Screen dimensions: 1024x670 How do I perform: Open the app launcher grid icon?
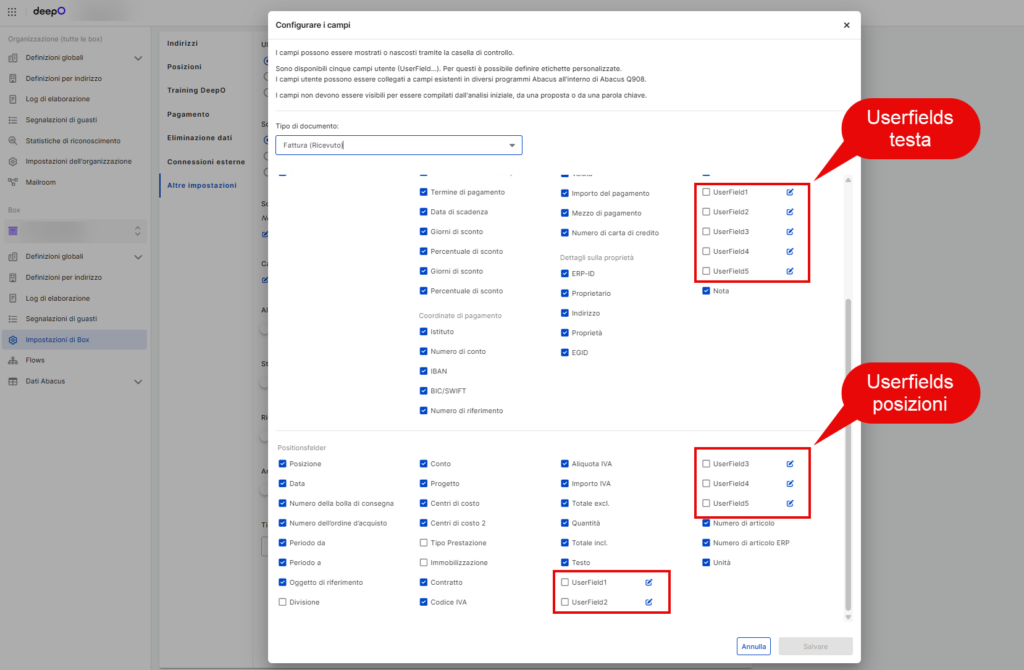pos(12,12)
